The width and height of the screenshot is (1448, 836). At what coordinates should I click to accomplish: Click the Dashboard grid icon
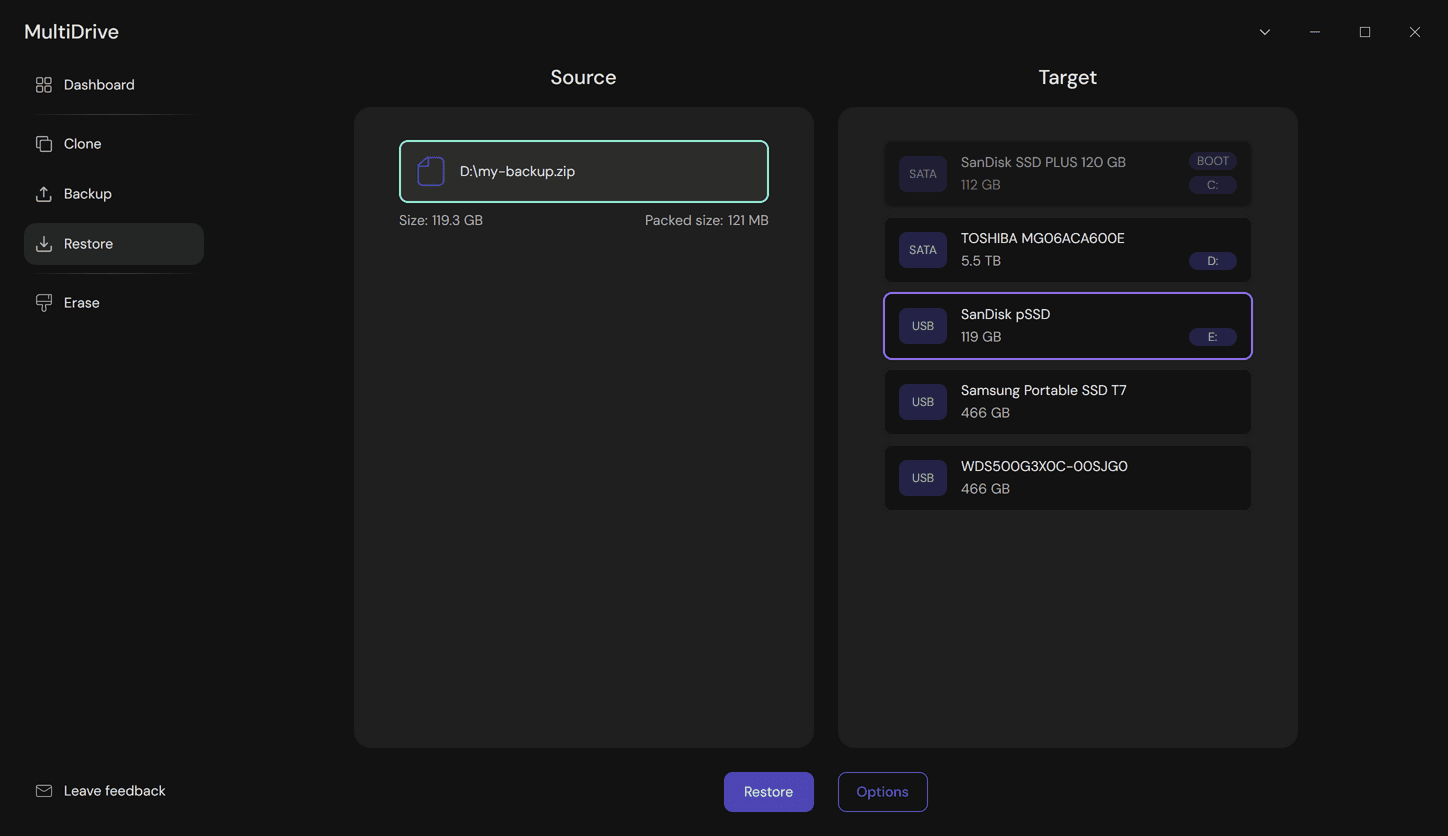[43, 85]
